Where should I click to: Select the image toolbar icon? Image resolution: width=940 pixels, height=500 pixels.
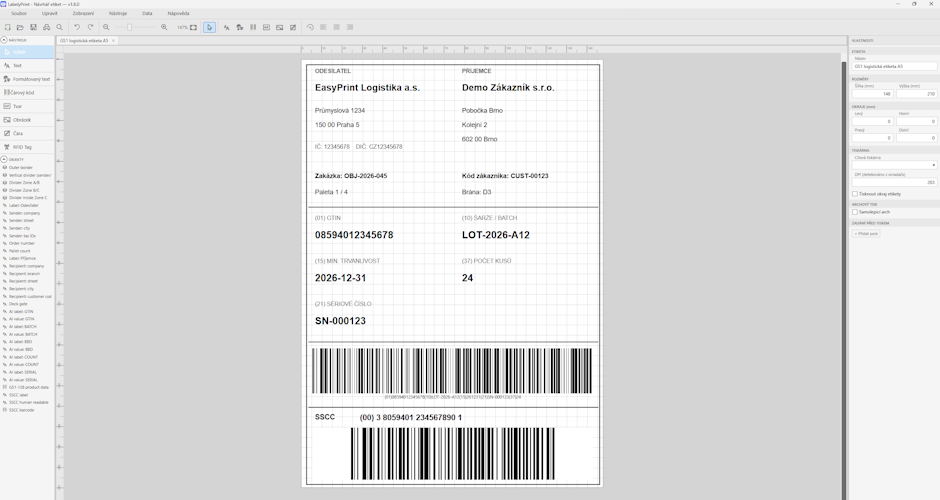click(x=279, y=27)
